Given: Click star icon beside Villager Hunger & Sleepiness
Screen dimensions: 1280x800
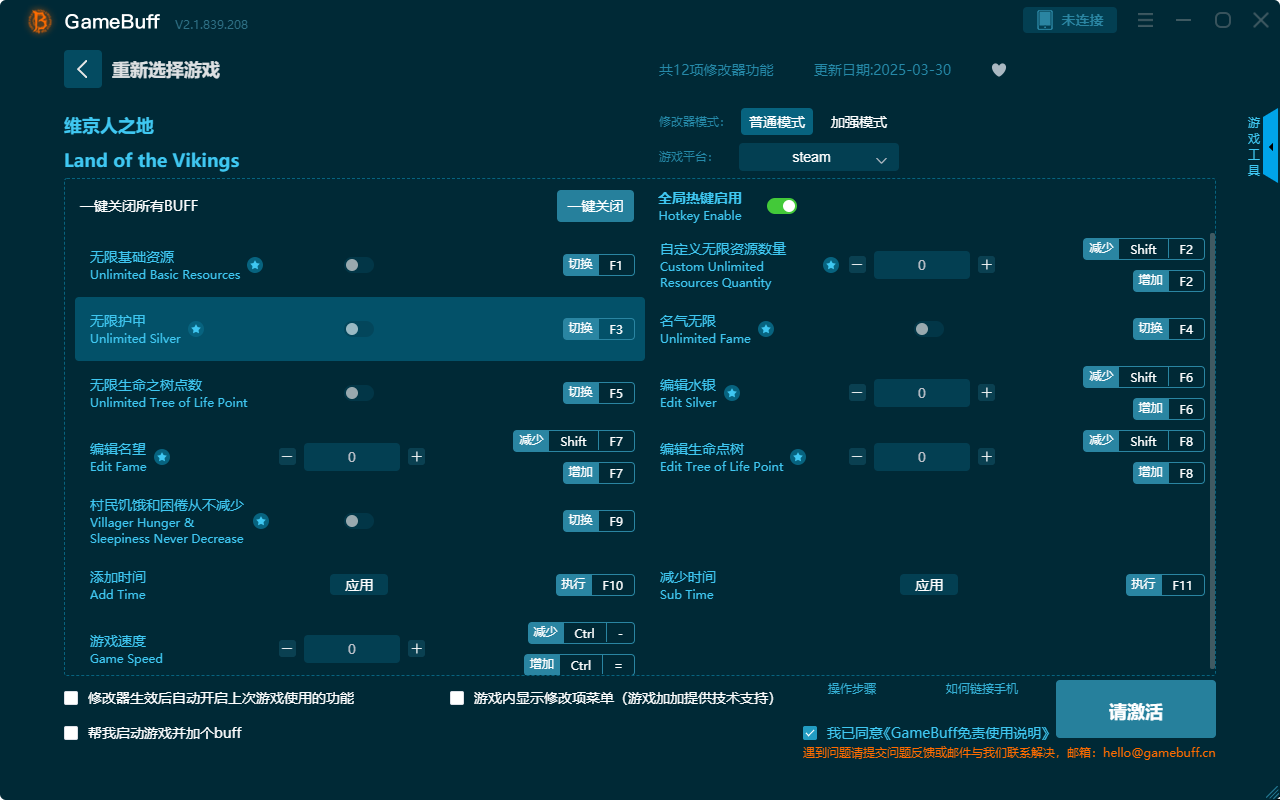Looking at the screenshot, I should 261,521.
